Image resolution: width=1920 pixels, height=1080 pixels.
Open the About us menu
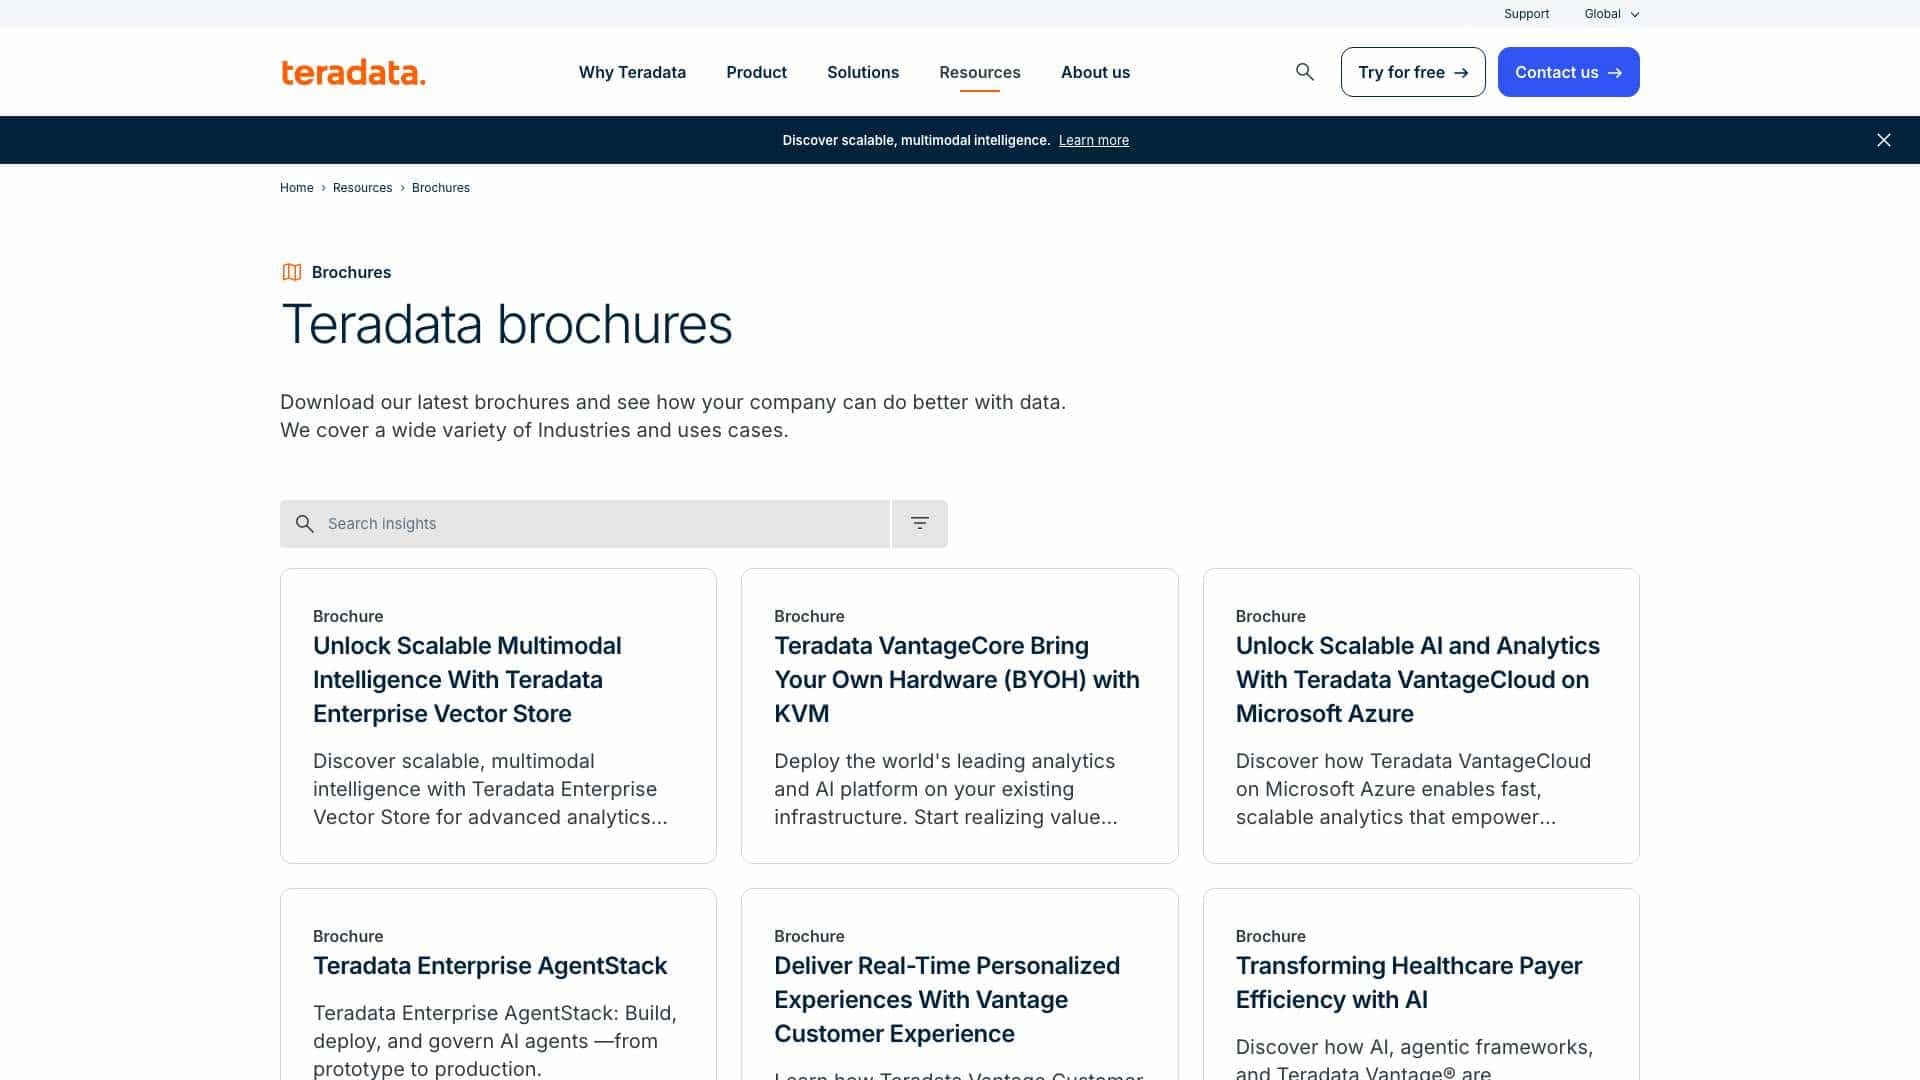point(1095,72)
